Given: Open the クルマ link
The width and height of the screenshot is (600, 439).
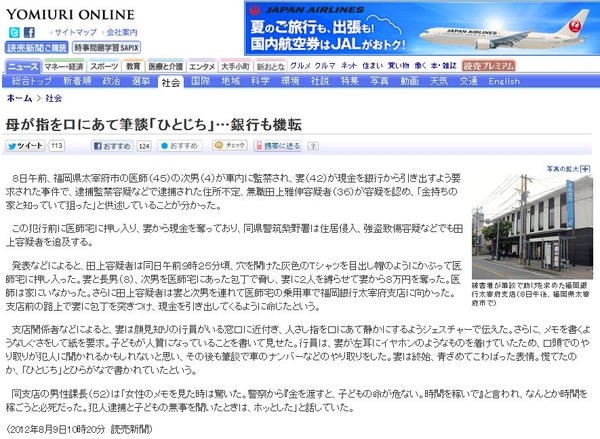Looking at the screenshot, I should 325,66.
